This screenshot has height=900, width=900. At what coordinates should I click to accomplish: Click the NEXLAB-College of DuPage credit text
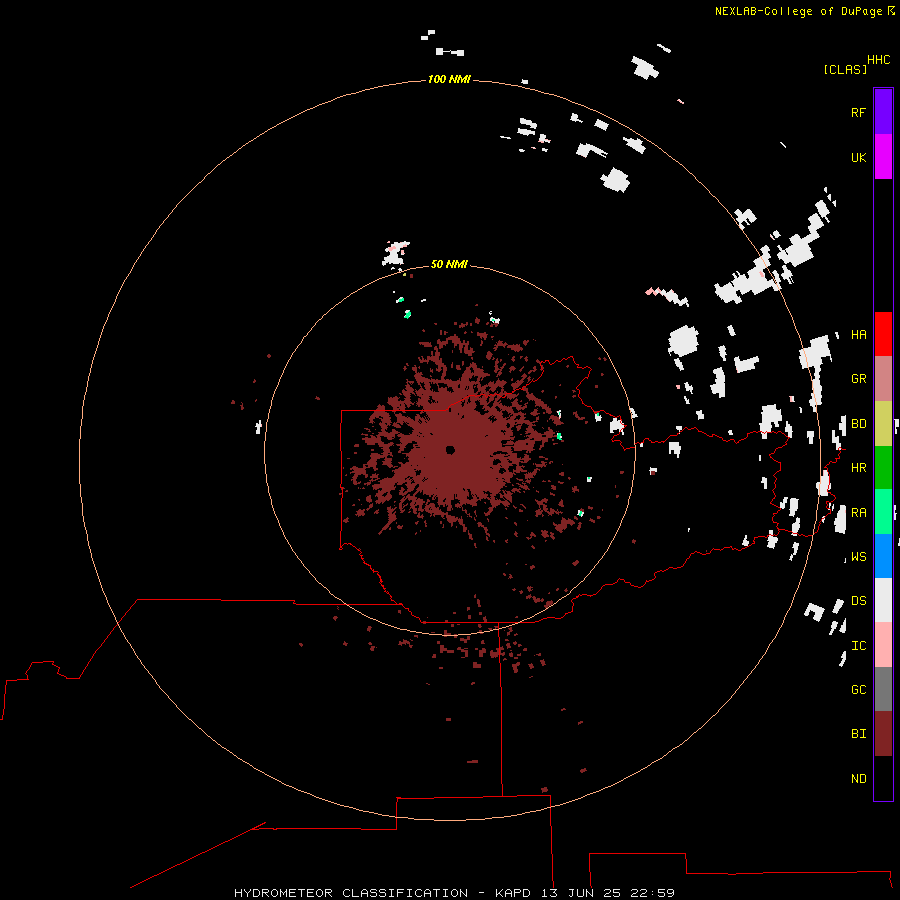point(798,11)
